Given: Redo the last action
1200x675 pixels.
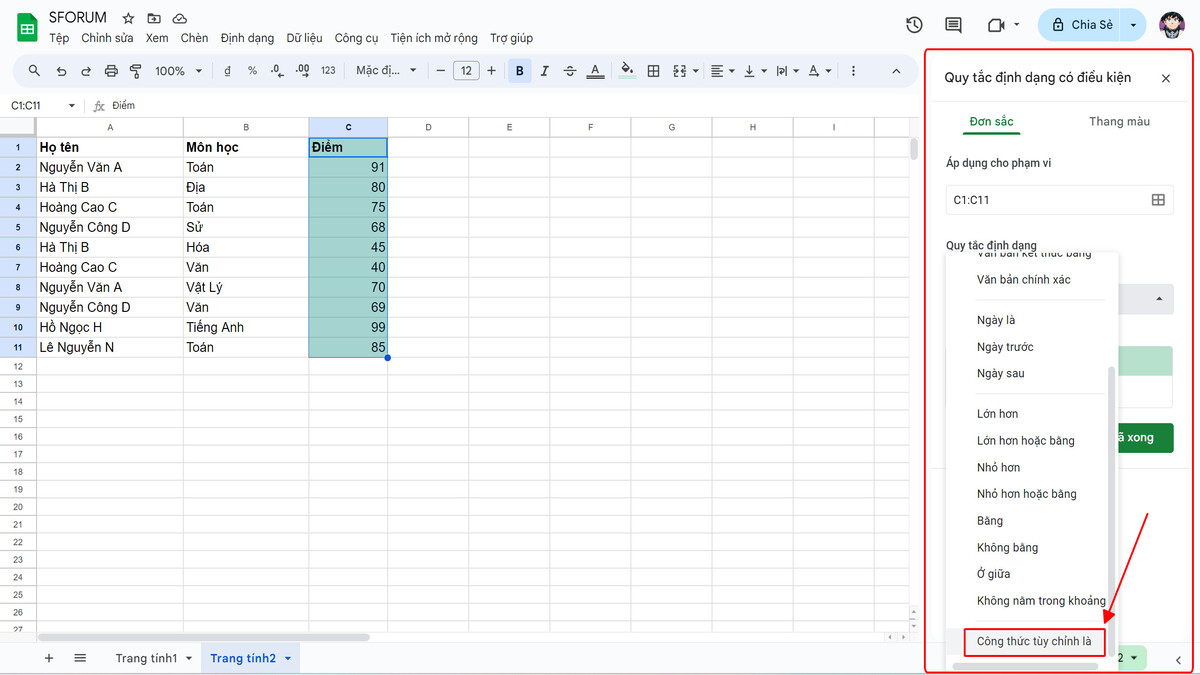Looking at the screenshot, I should [x=86, y=71].
